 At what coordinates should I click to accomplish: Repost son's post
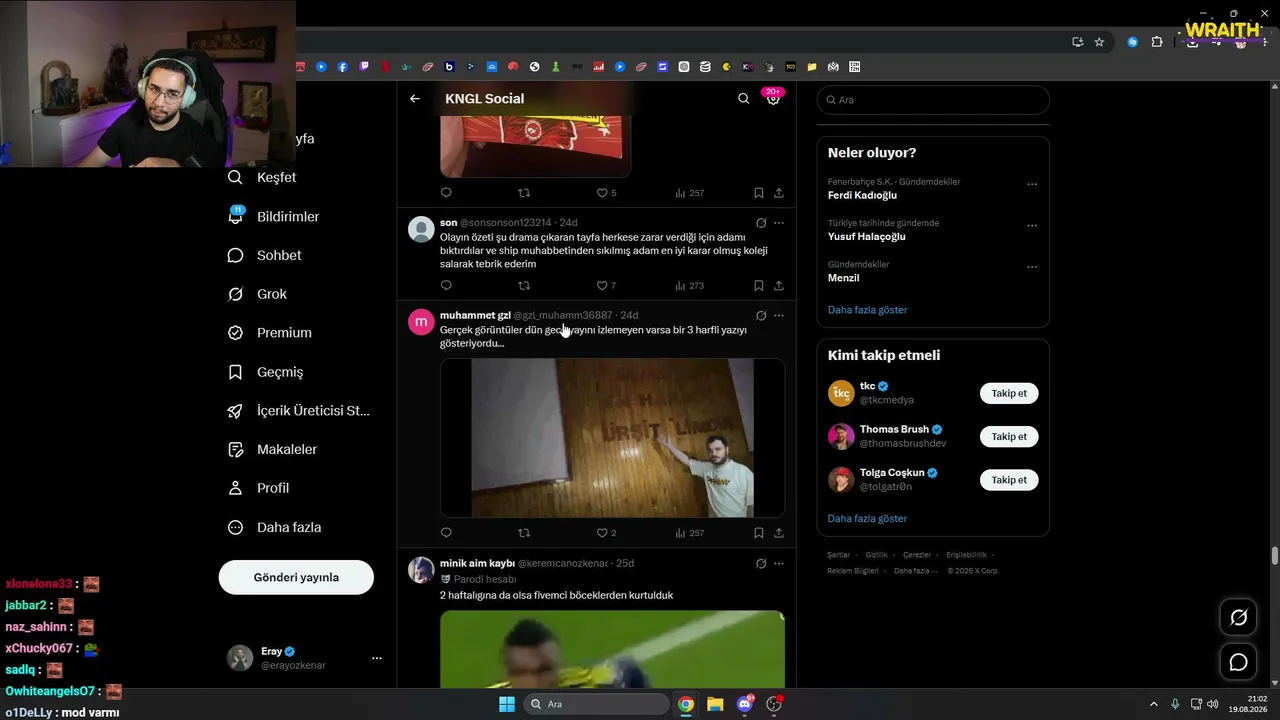524,285
